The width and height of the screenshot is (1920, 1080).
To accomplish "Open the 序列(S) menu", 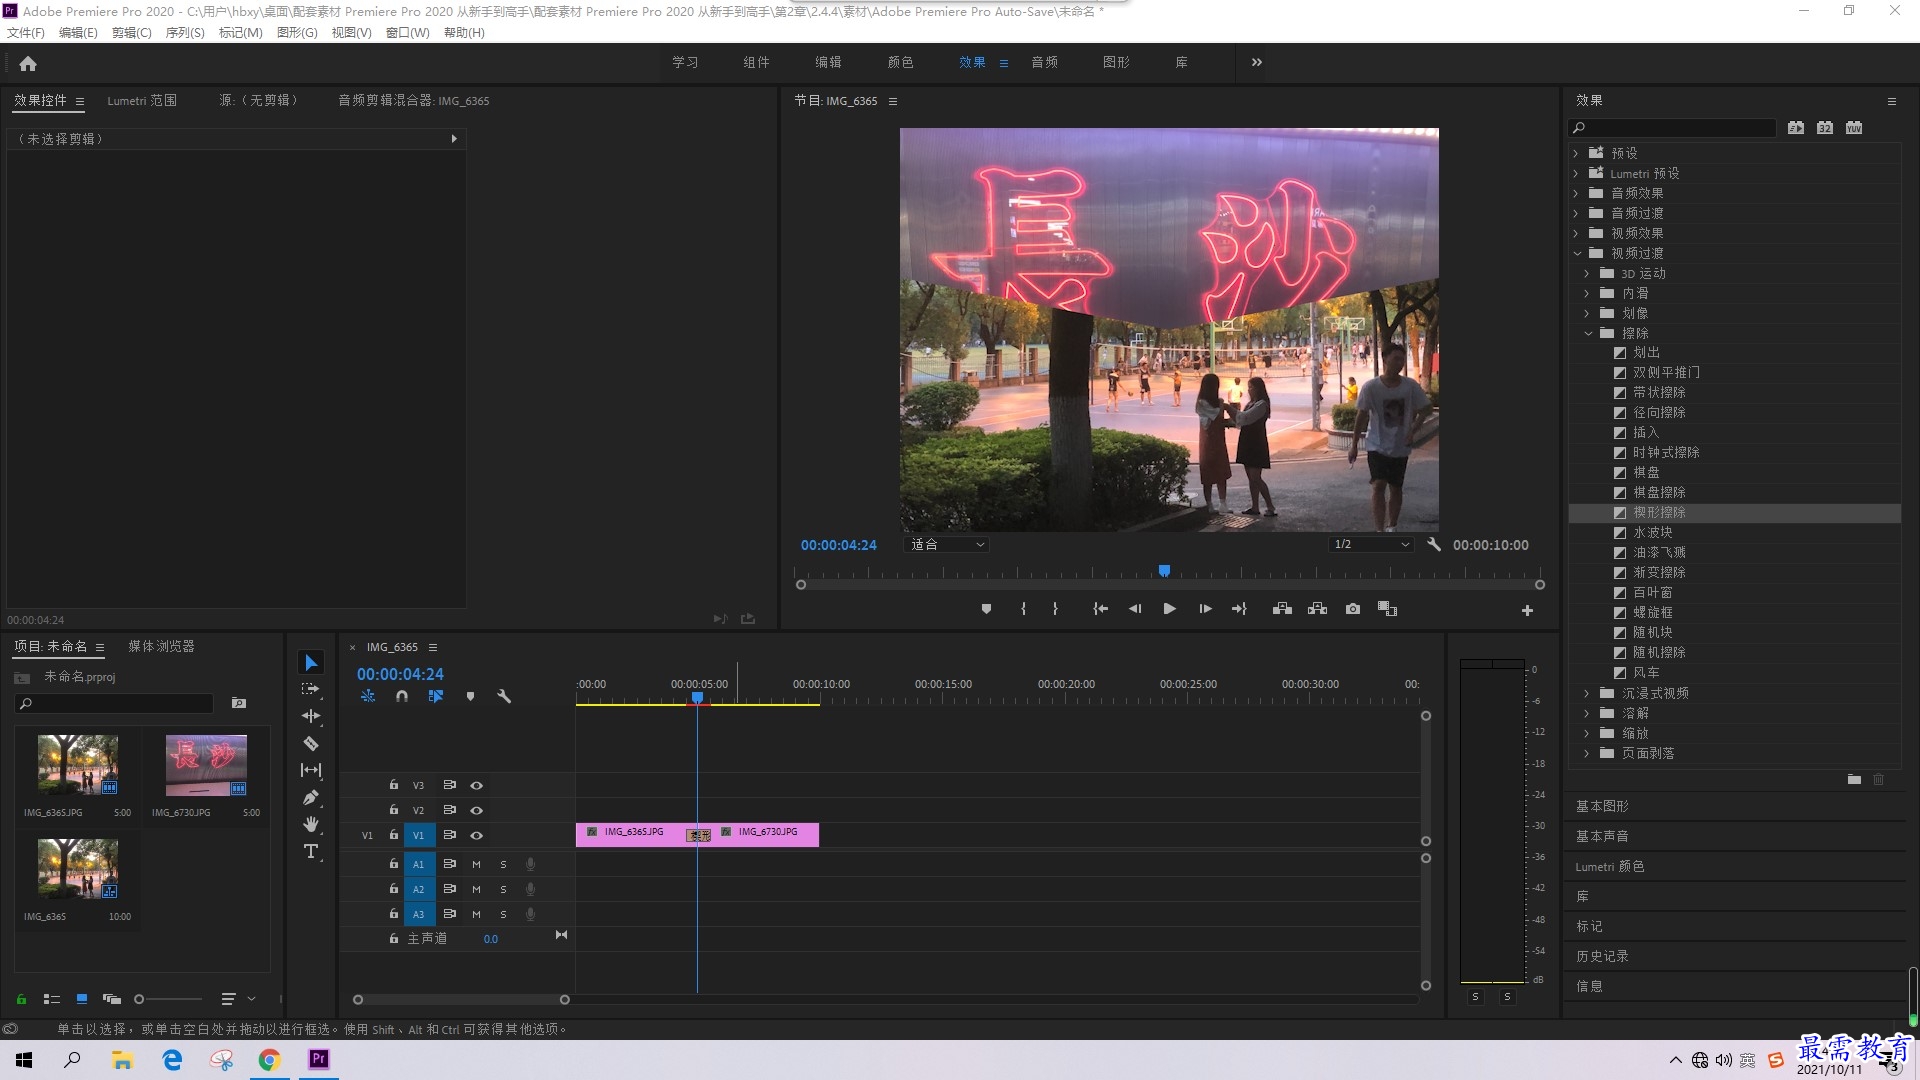I will pos(185,33).
